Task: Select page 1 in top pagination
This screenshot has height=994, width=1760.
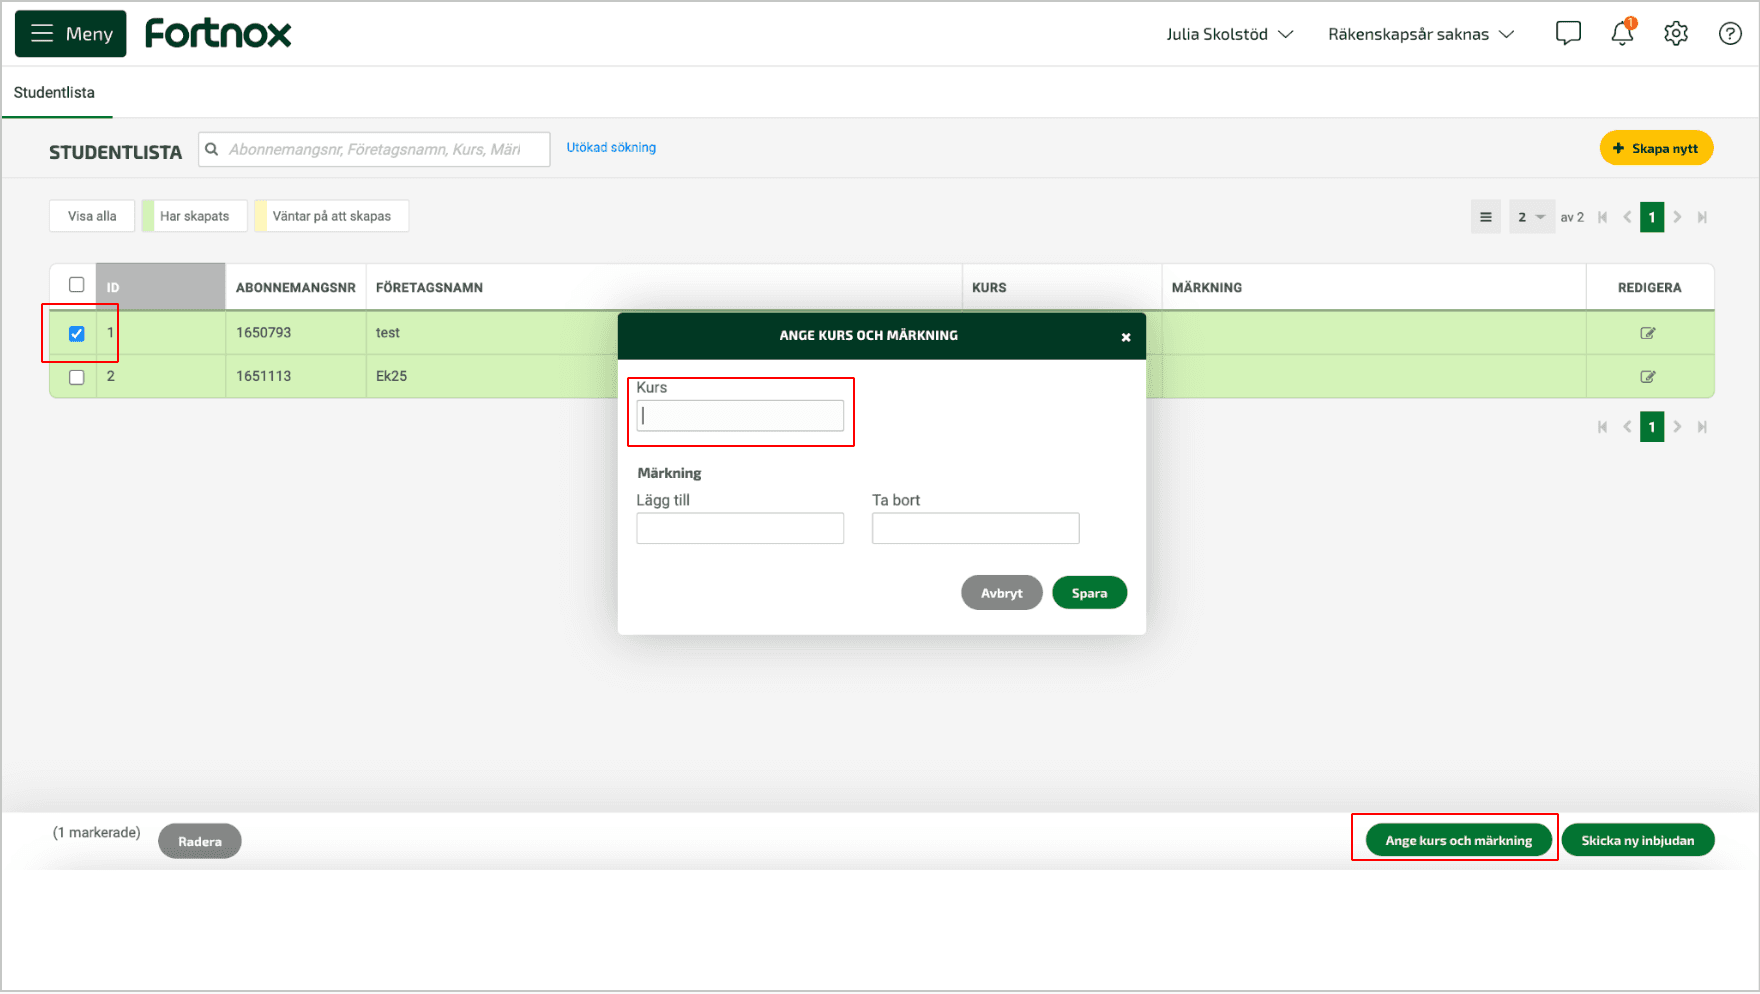Action: (x=1652, y=217)
